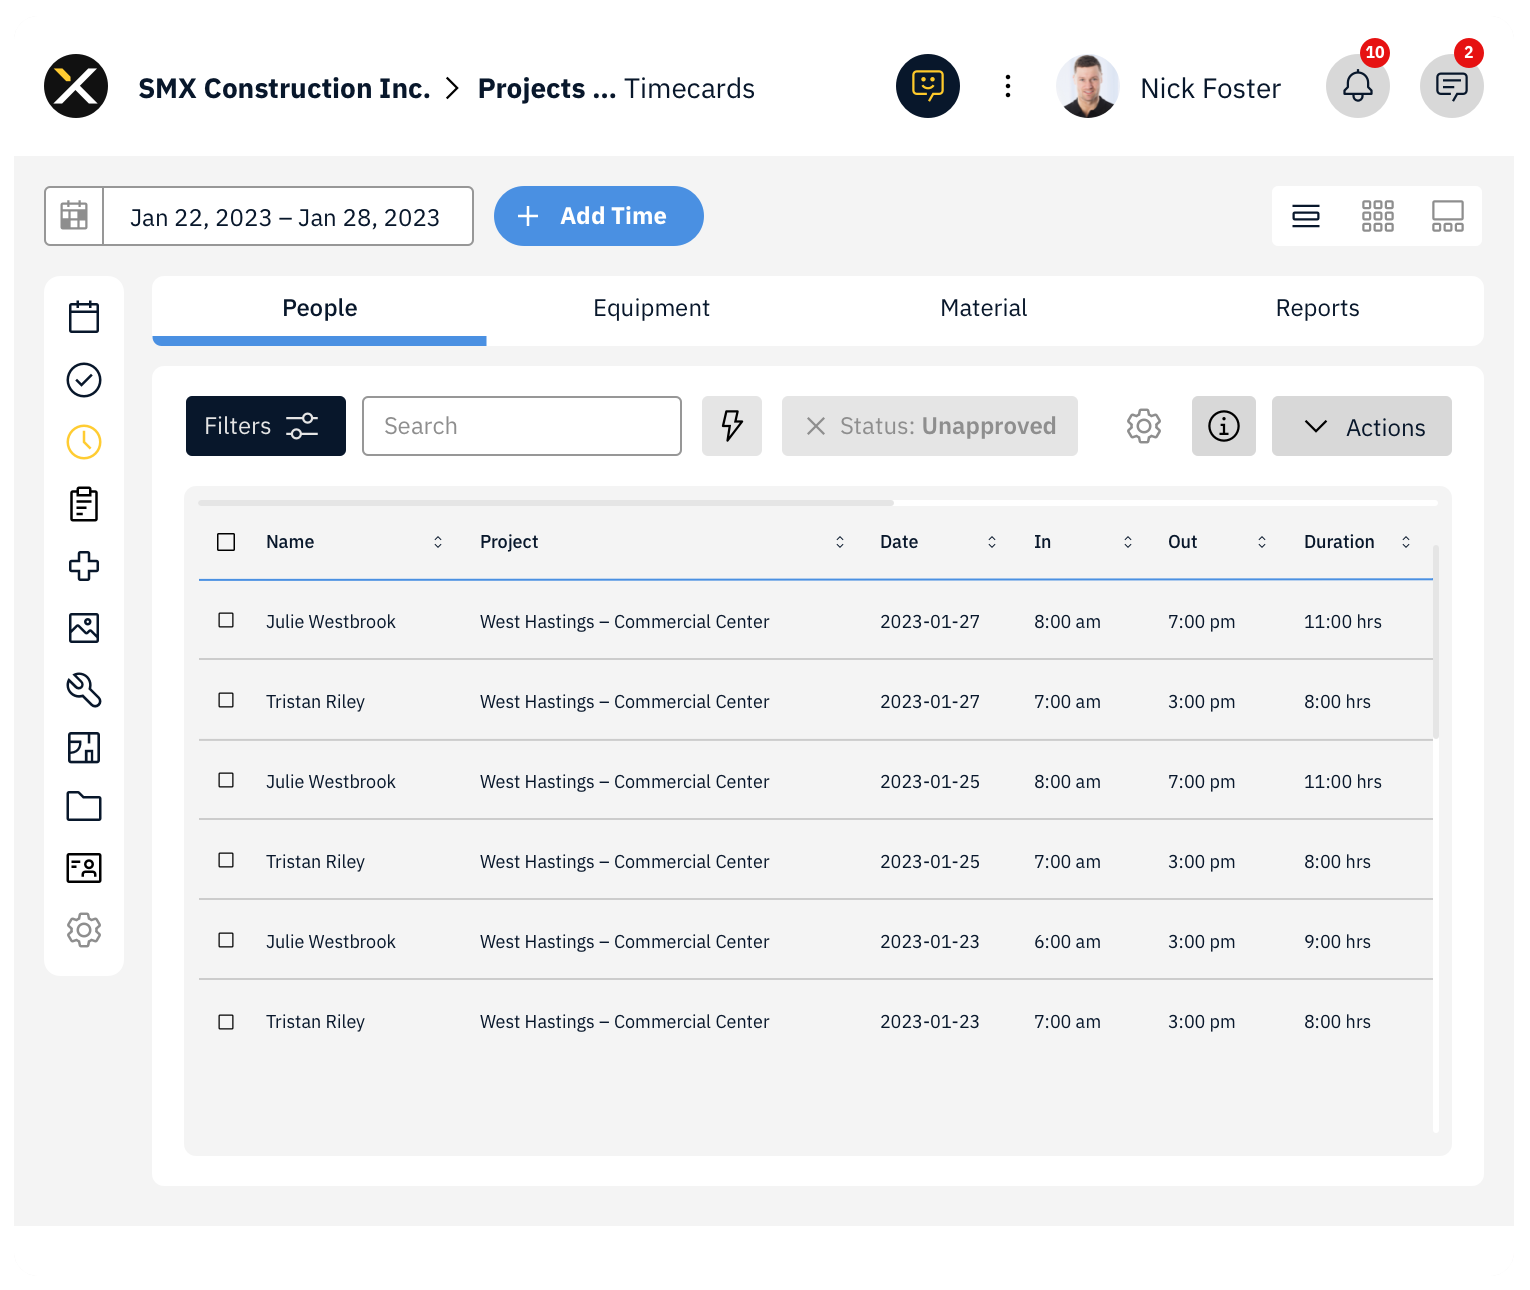Open the messages icon with 2 badge
This screenshot has height=1290, width=1530.
1452,86
